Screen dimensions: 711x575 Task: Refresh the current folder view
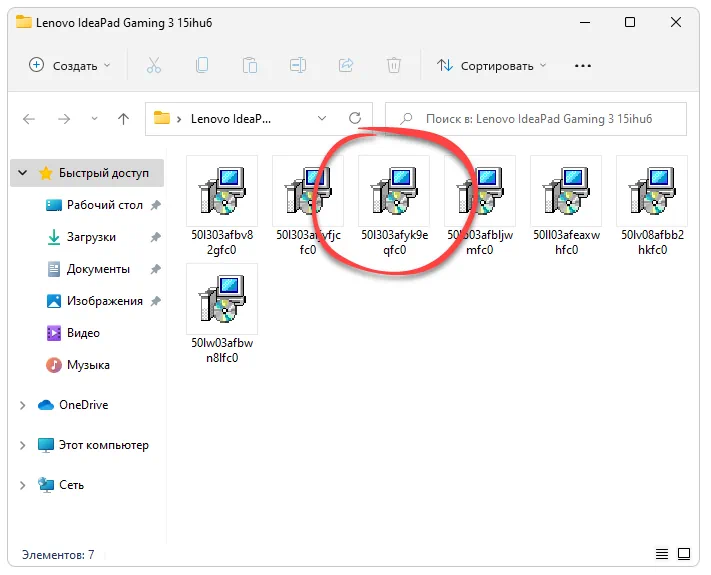[x=354, y=118]
